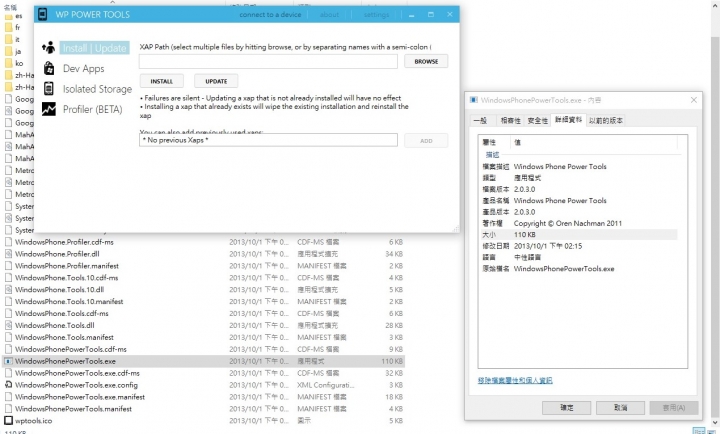This screenshot has height=434, width=720.
Task: Click the BROWSE button
Action: pyautogui.click(x=426, y=61)
